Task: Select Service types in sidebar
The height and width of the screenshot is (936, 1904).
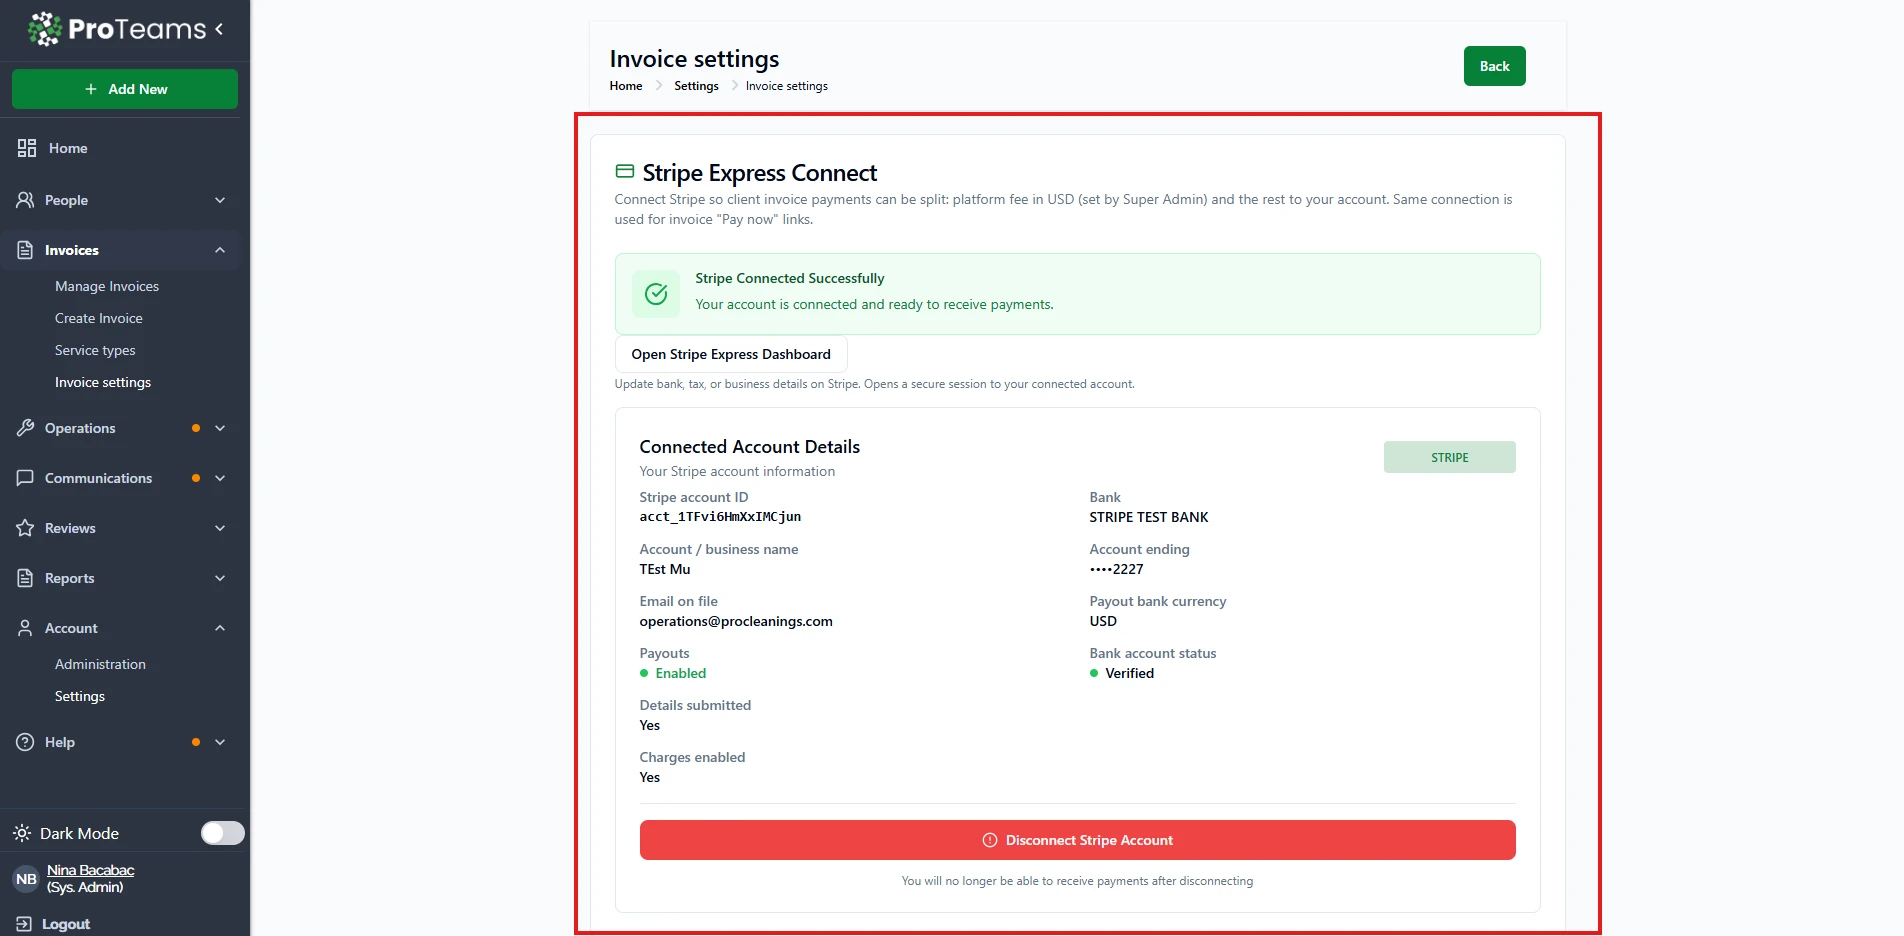Action: point(95,350)
